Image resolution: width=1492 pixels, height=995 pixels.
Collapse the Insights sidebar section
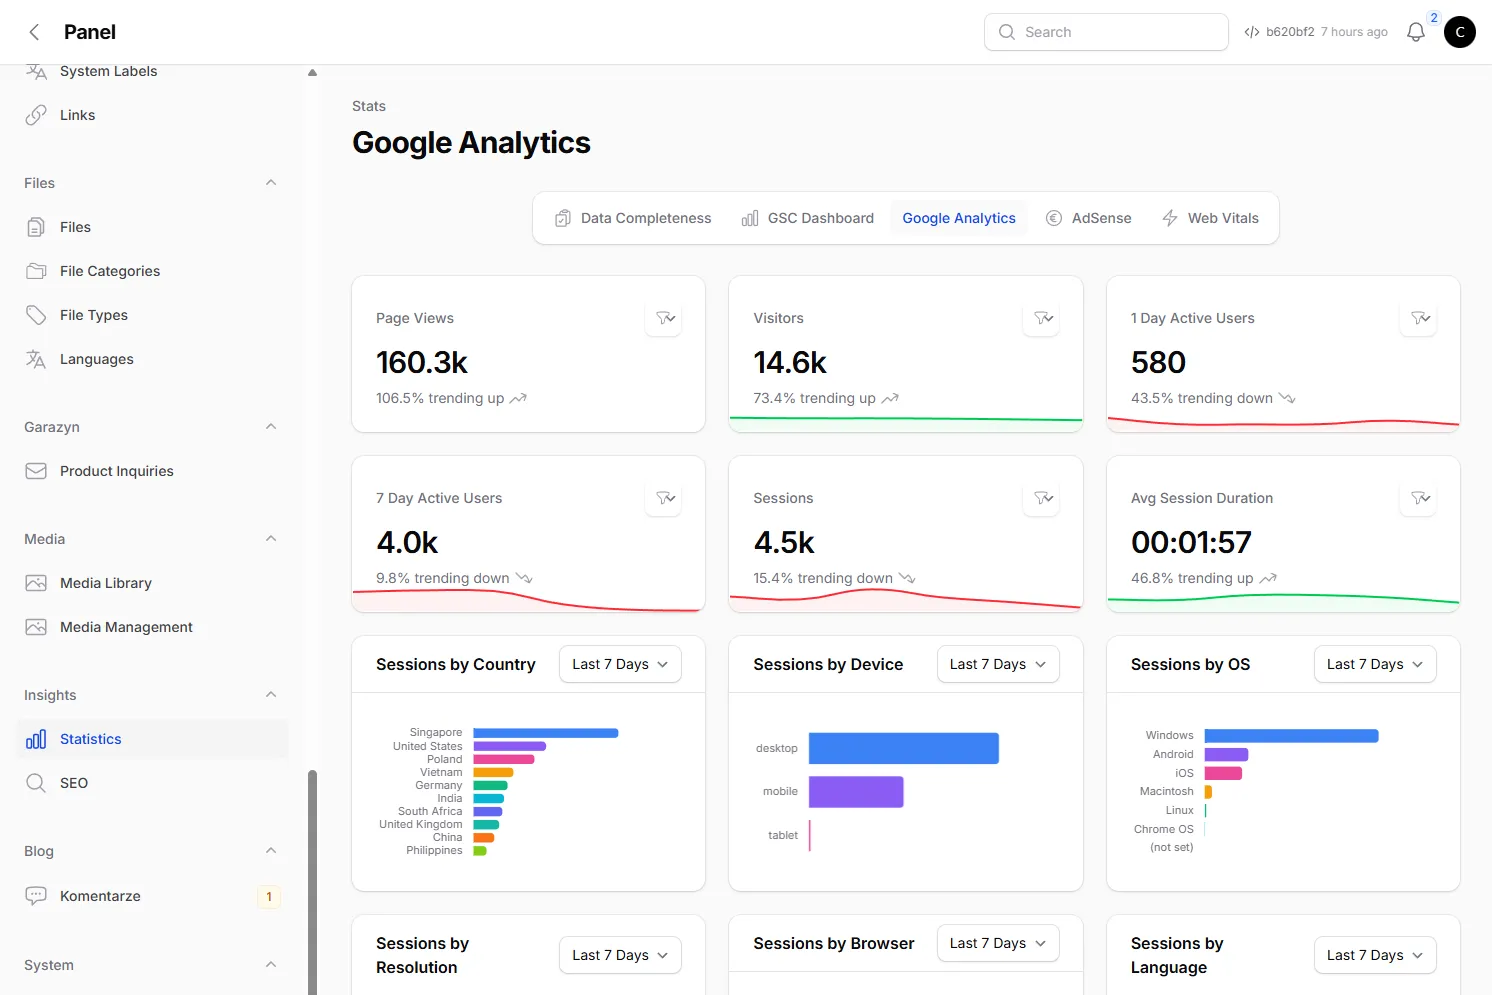click(x=271, y=695)
